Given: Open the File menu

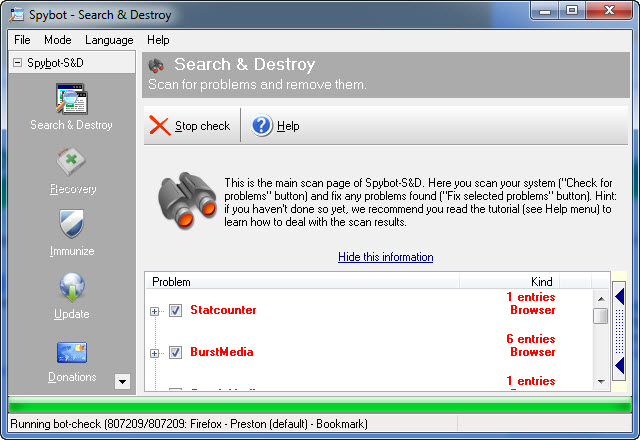Looking at the screenshot, I should coord(22,40).
